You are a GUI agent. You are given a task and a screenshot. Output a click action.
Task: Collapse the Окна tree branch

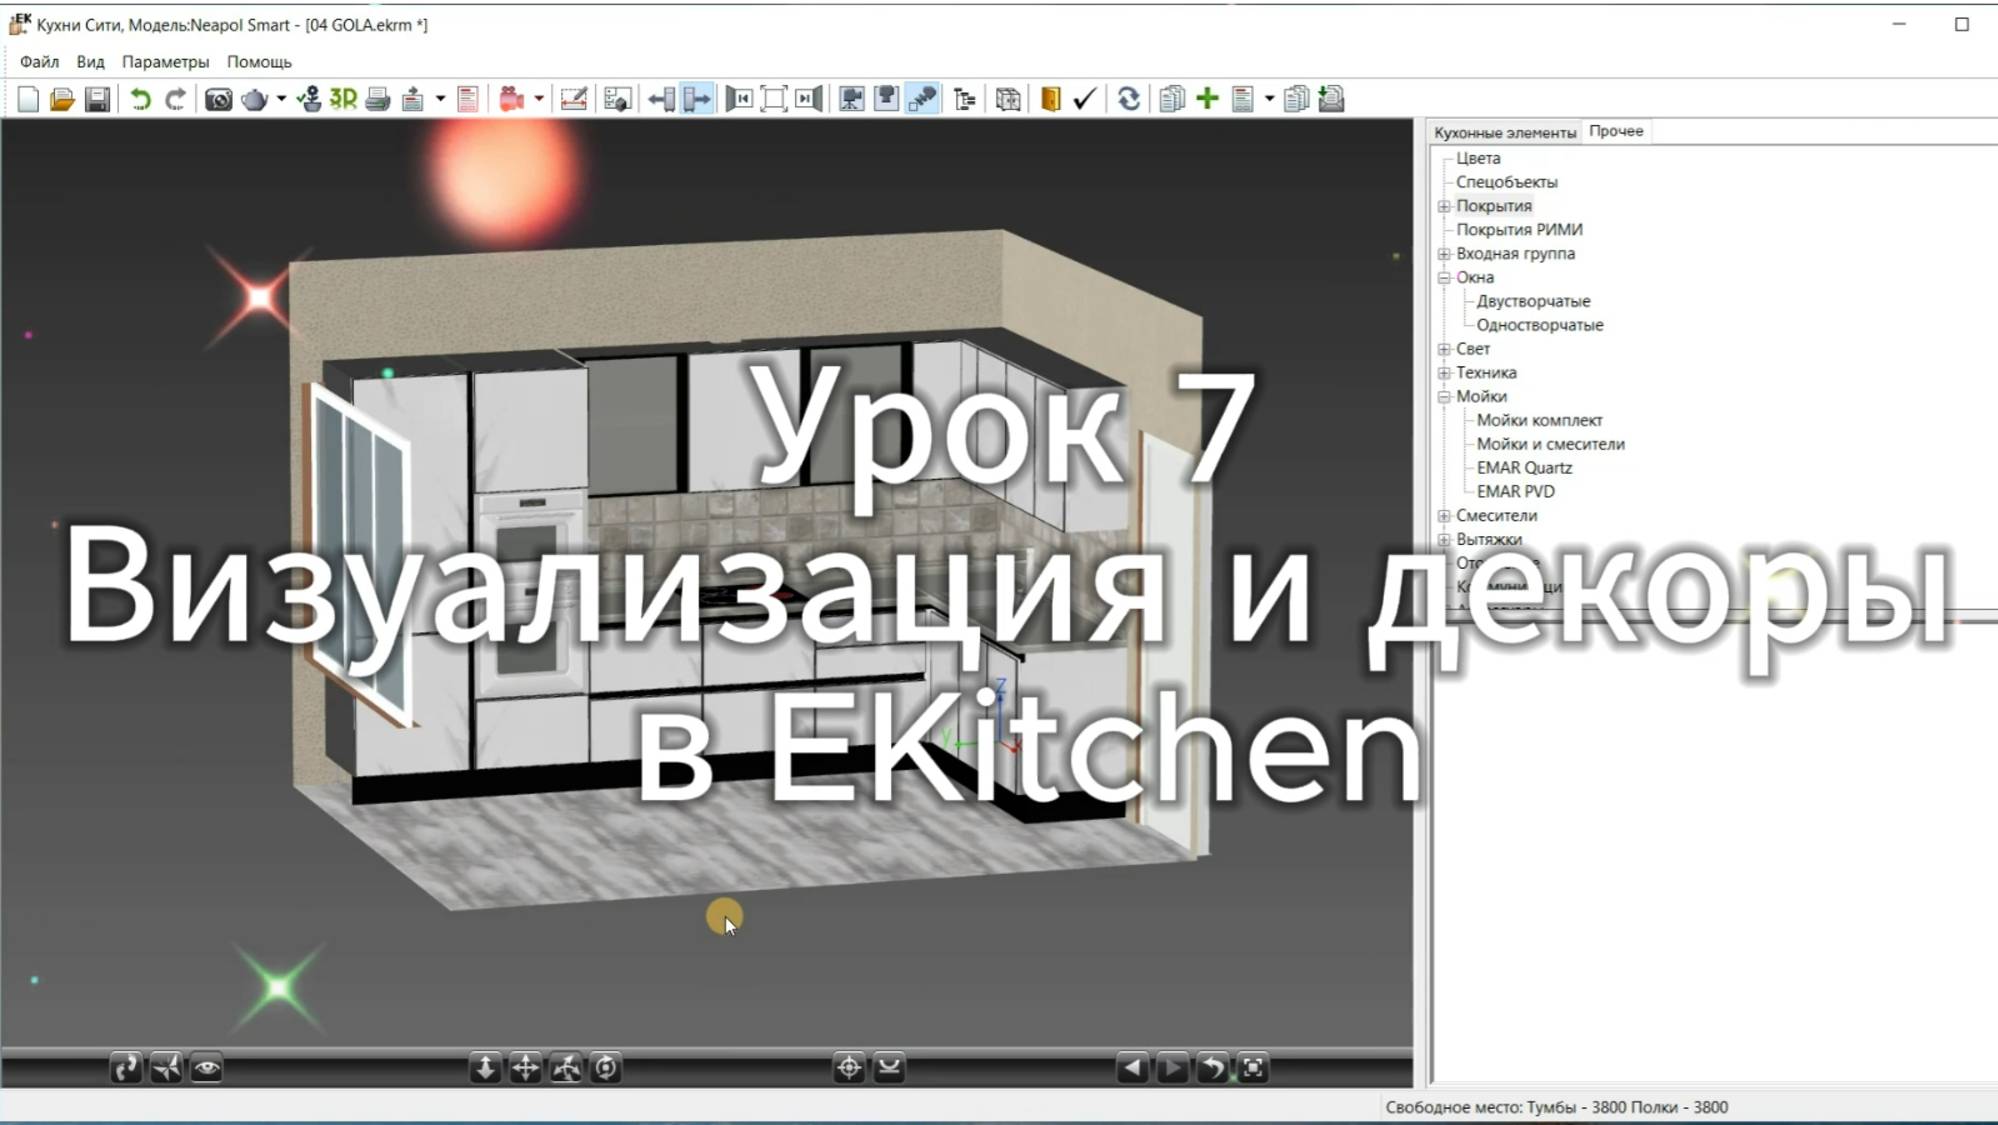coord(1443,277)
